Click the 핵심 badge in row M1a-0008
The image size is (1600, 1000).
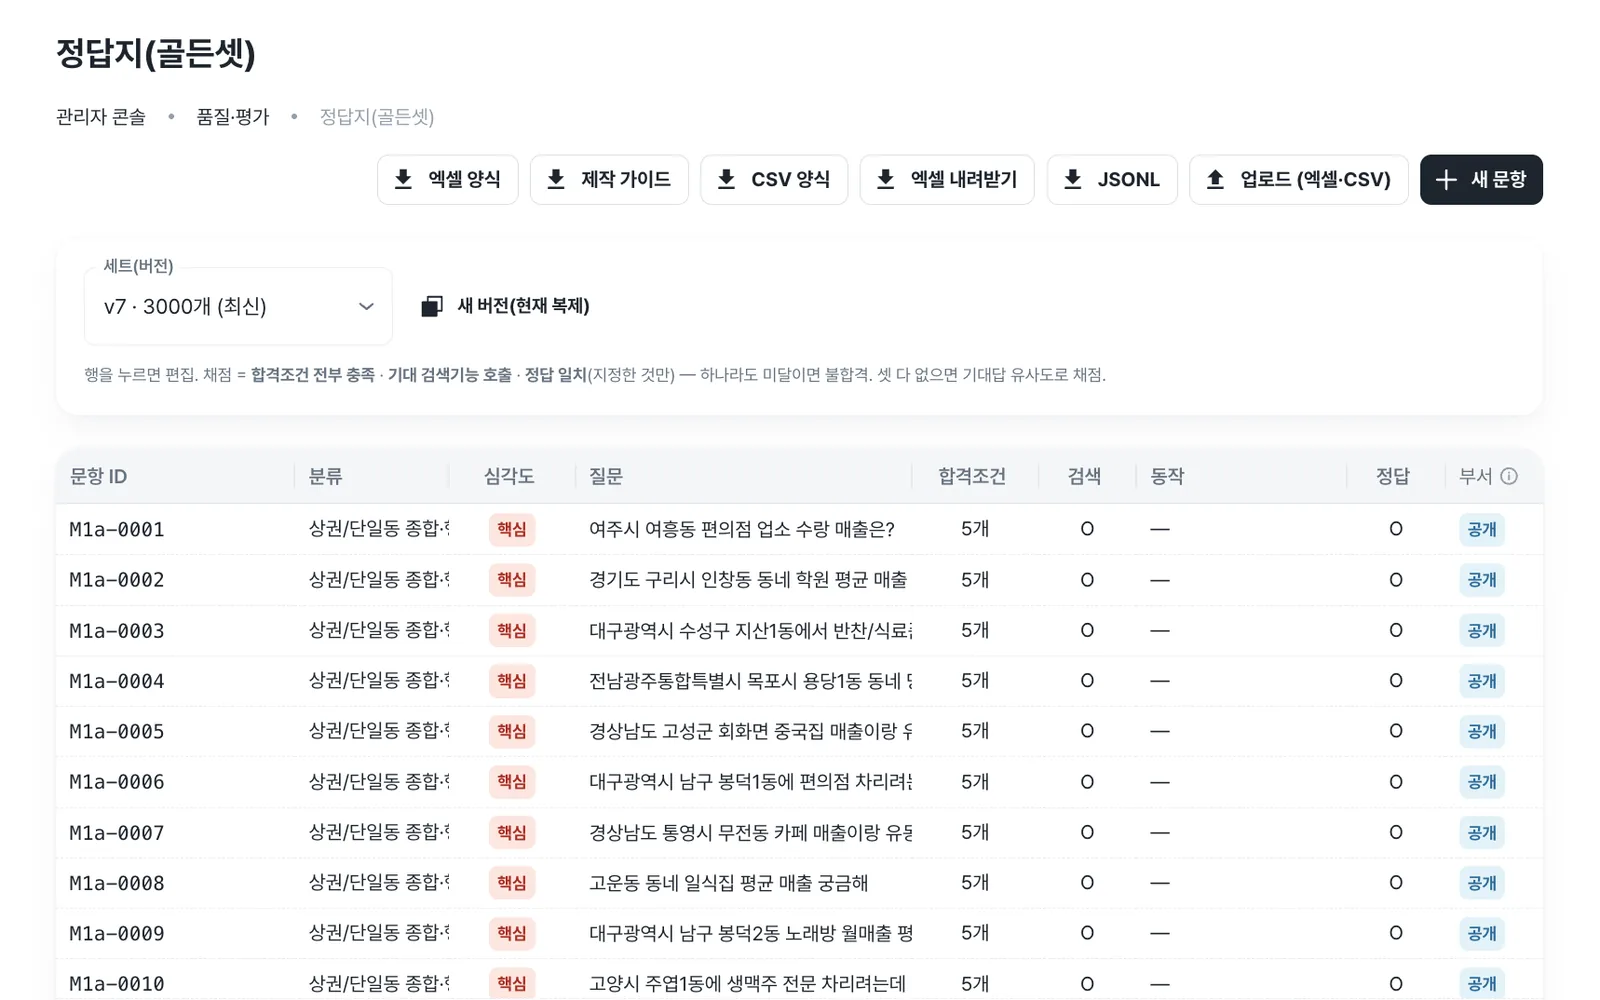pyautogui.click(x=512, y=883)
